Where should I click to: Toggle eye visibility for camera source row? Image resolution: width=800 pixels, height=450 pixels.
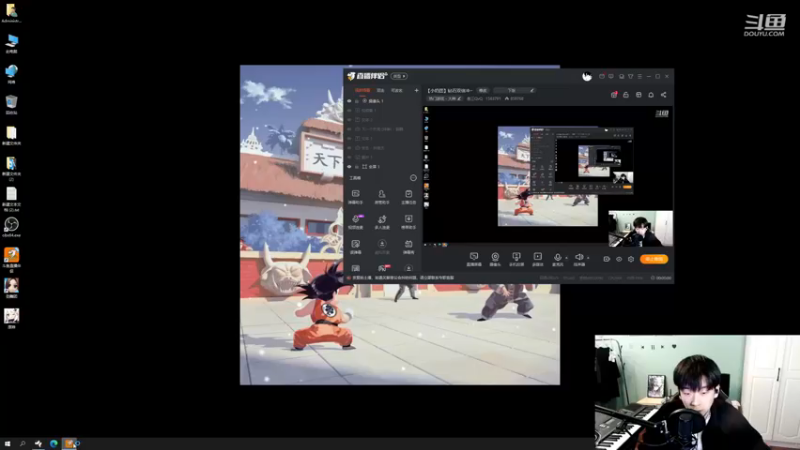pos(349,101)
